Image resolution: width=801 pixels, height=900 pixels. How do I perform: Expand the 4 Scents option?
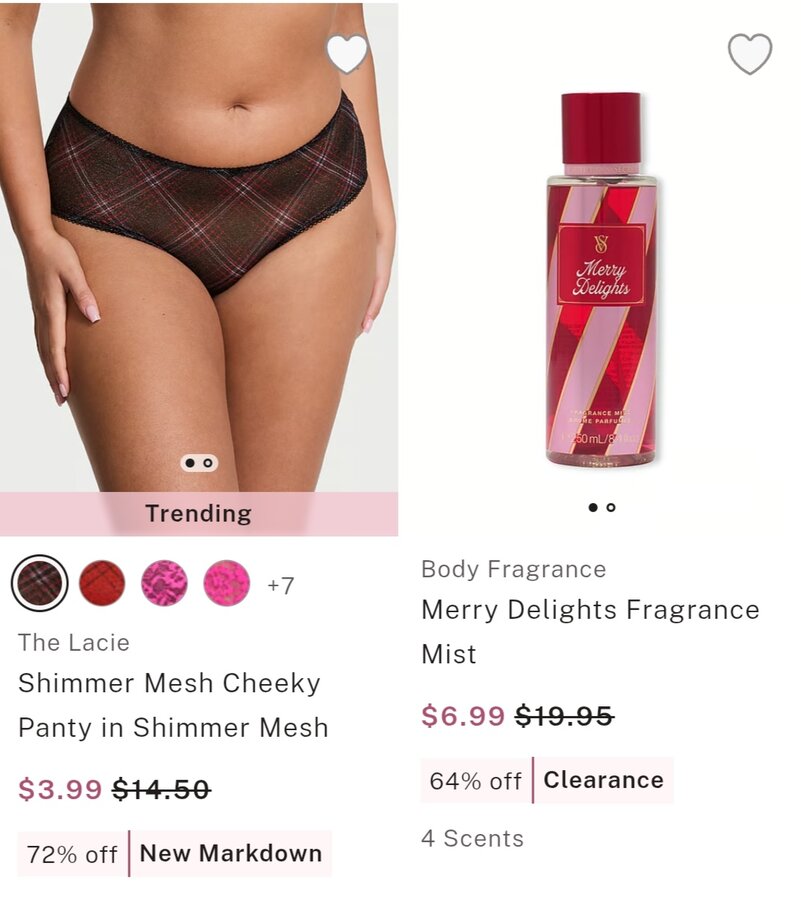coord(473,839)
